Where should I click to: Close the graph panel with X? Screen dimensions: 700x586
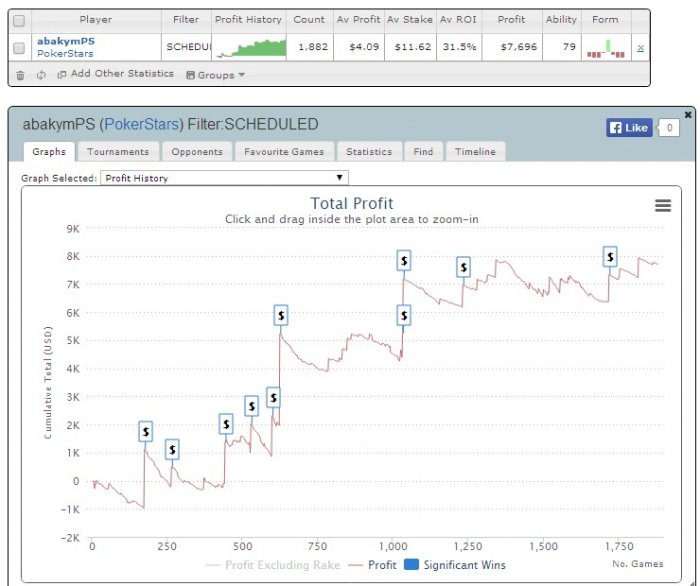coord(688,115)
